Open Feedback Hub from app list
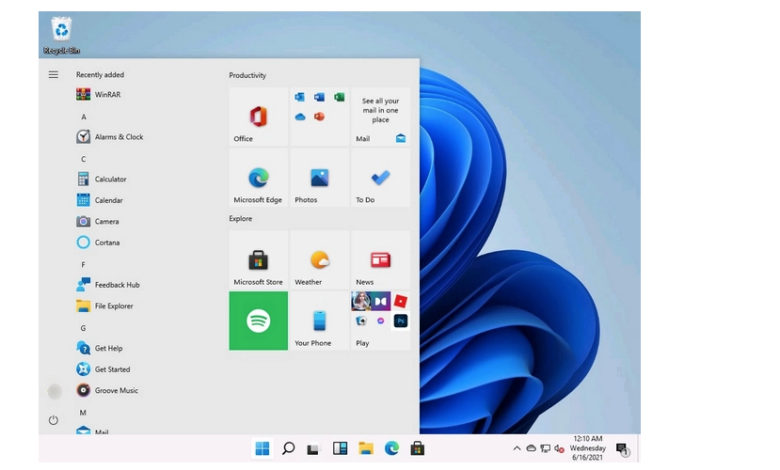The width and height of the screenshot is (780, 470). tap(116, 285)
